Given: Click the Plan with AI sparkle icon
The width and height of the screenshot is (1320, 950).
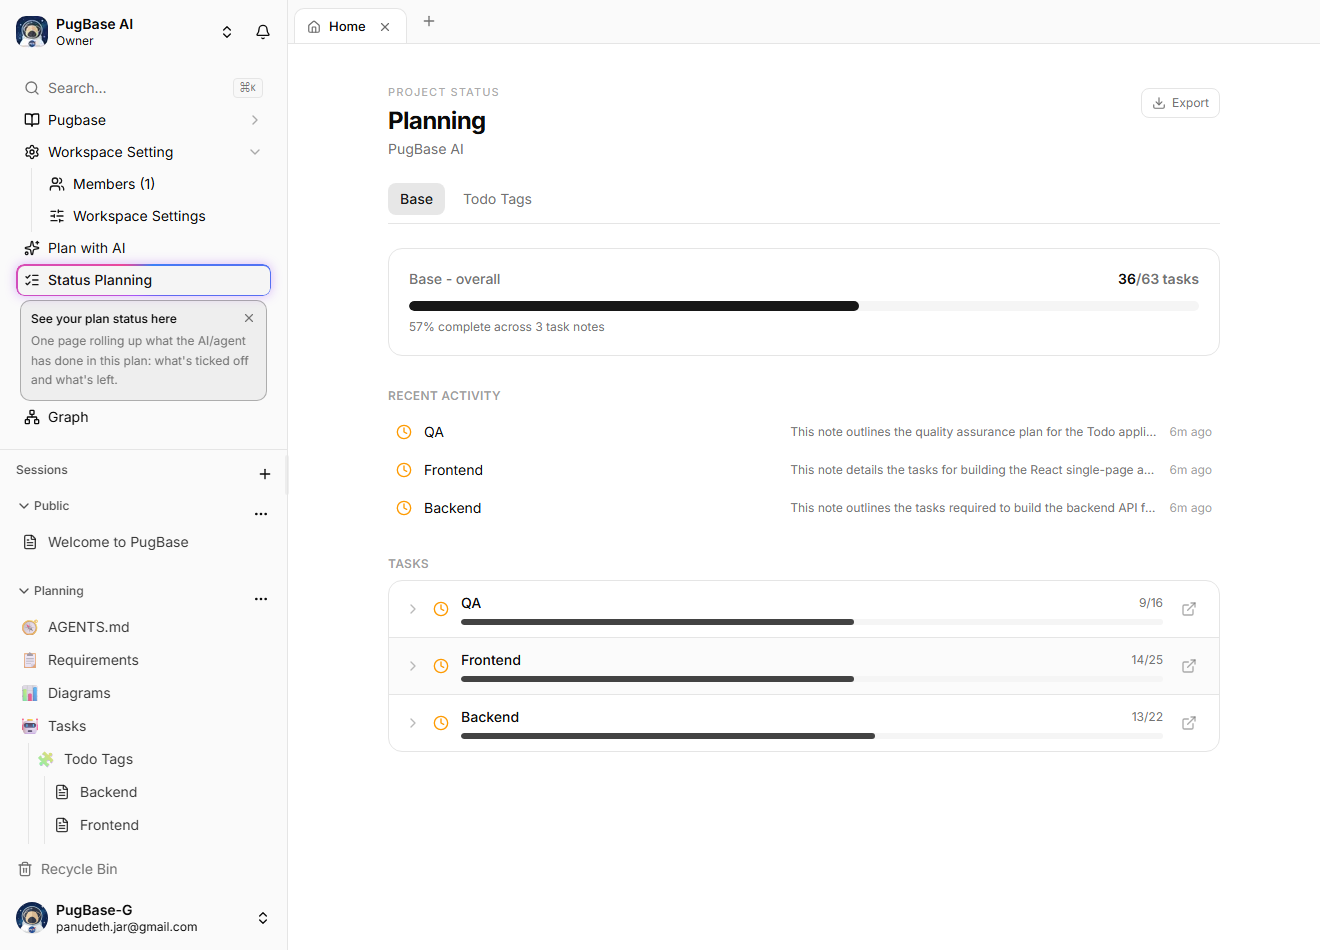Looking at the screenshot, I should pos(32,248).
